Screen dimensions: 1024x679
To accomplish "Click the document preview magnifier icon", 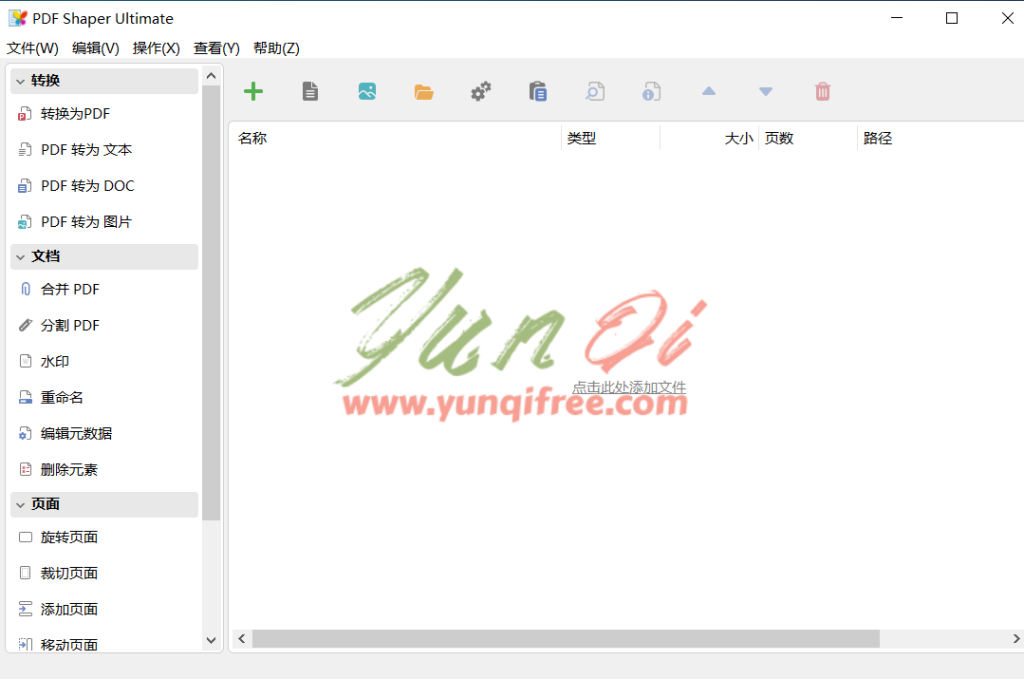I will 595,91.
